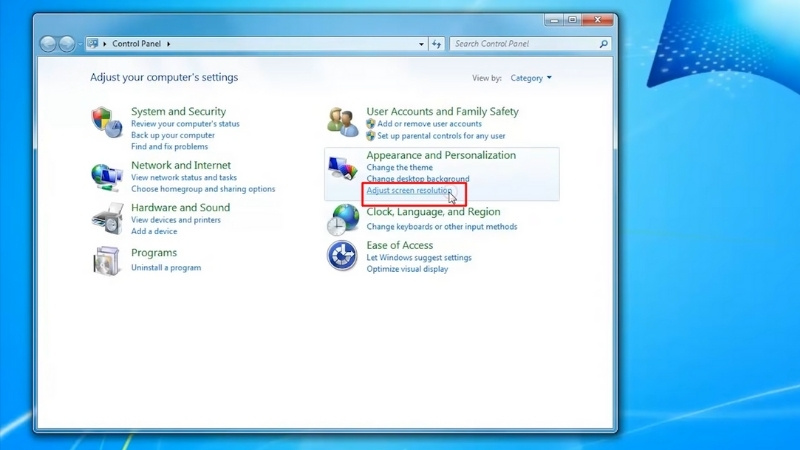This screenshot has height=450, width=800.
Task: Open the System and Security shield icon
Action: coord(107,122)
